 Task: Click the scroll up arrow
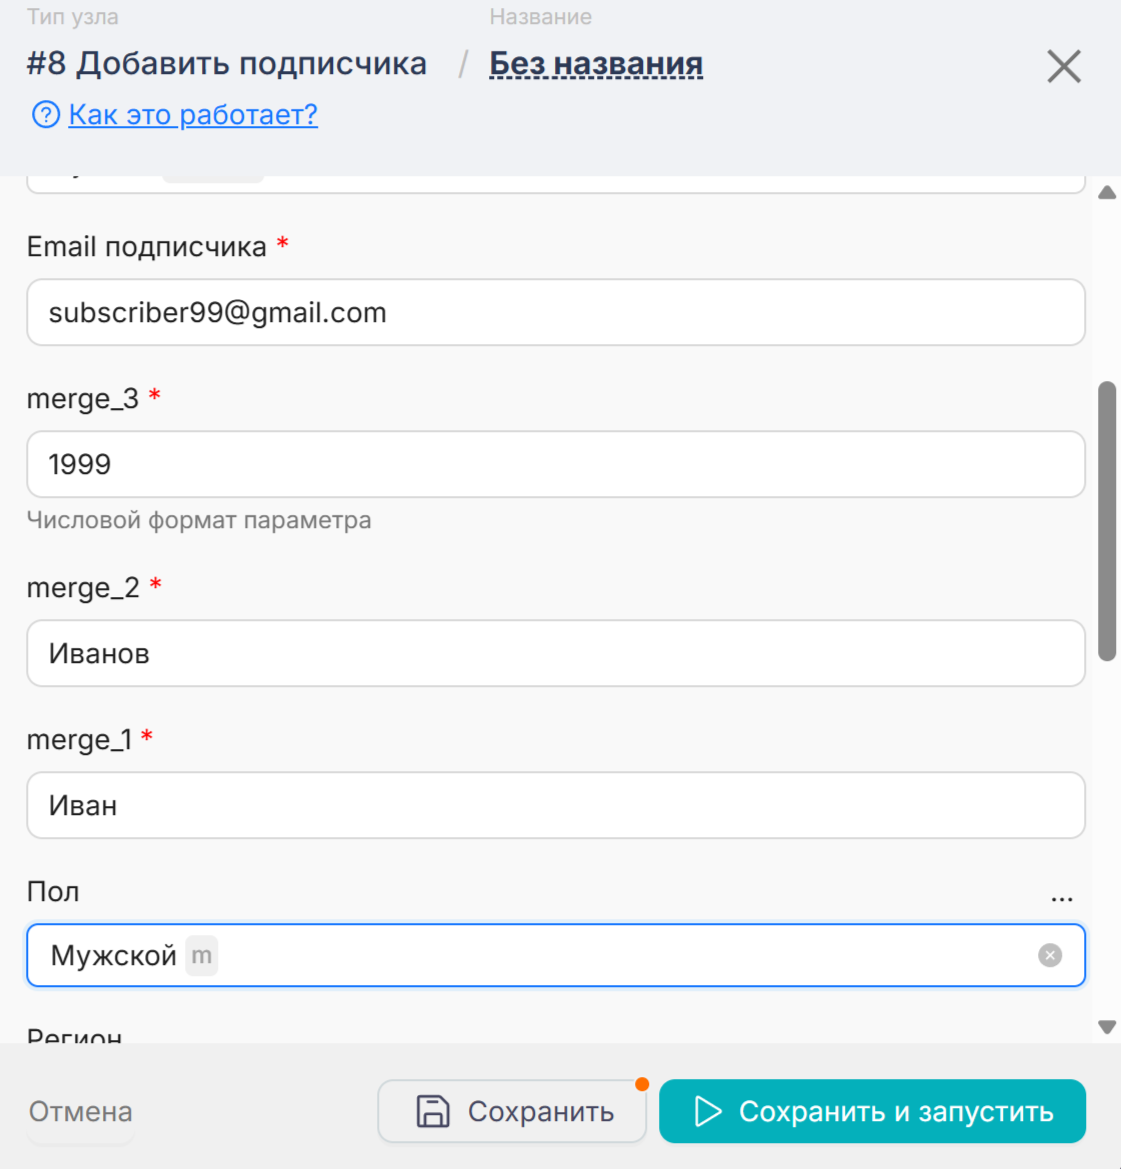pyautogui.click(x=1106, y=193)
